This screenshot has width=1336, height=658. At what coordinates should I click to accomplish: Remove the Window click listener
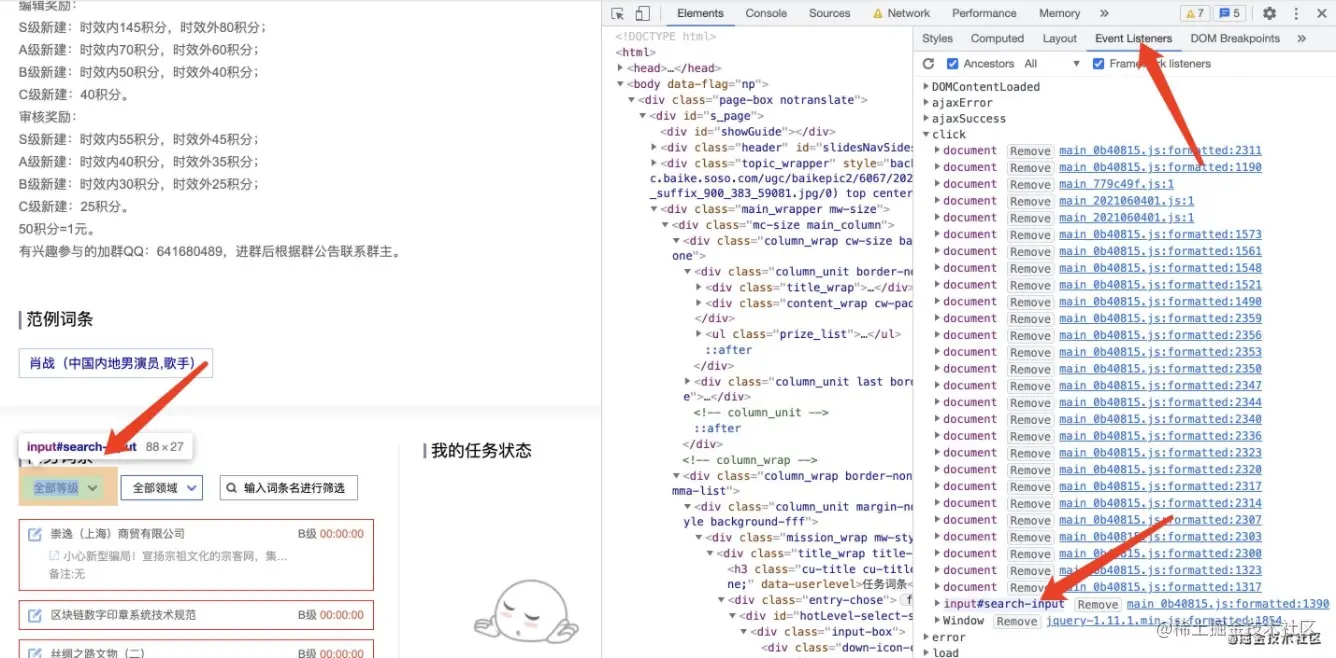pyautogui.click(x=1016, y=621)
